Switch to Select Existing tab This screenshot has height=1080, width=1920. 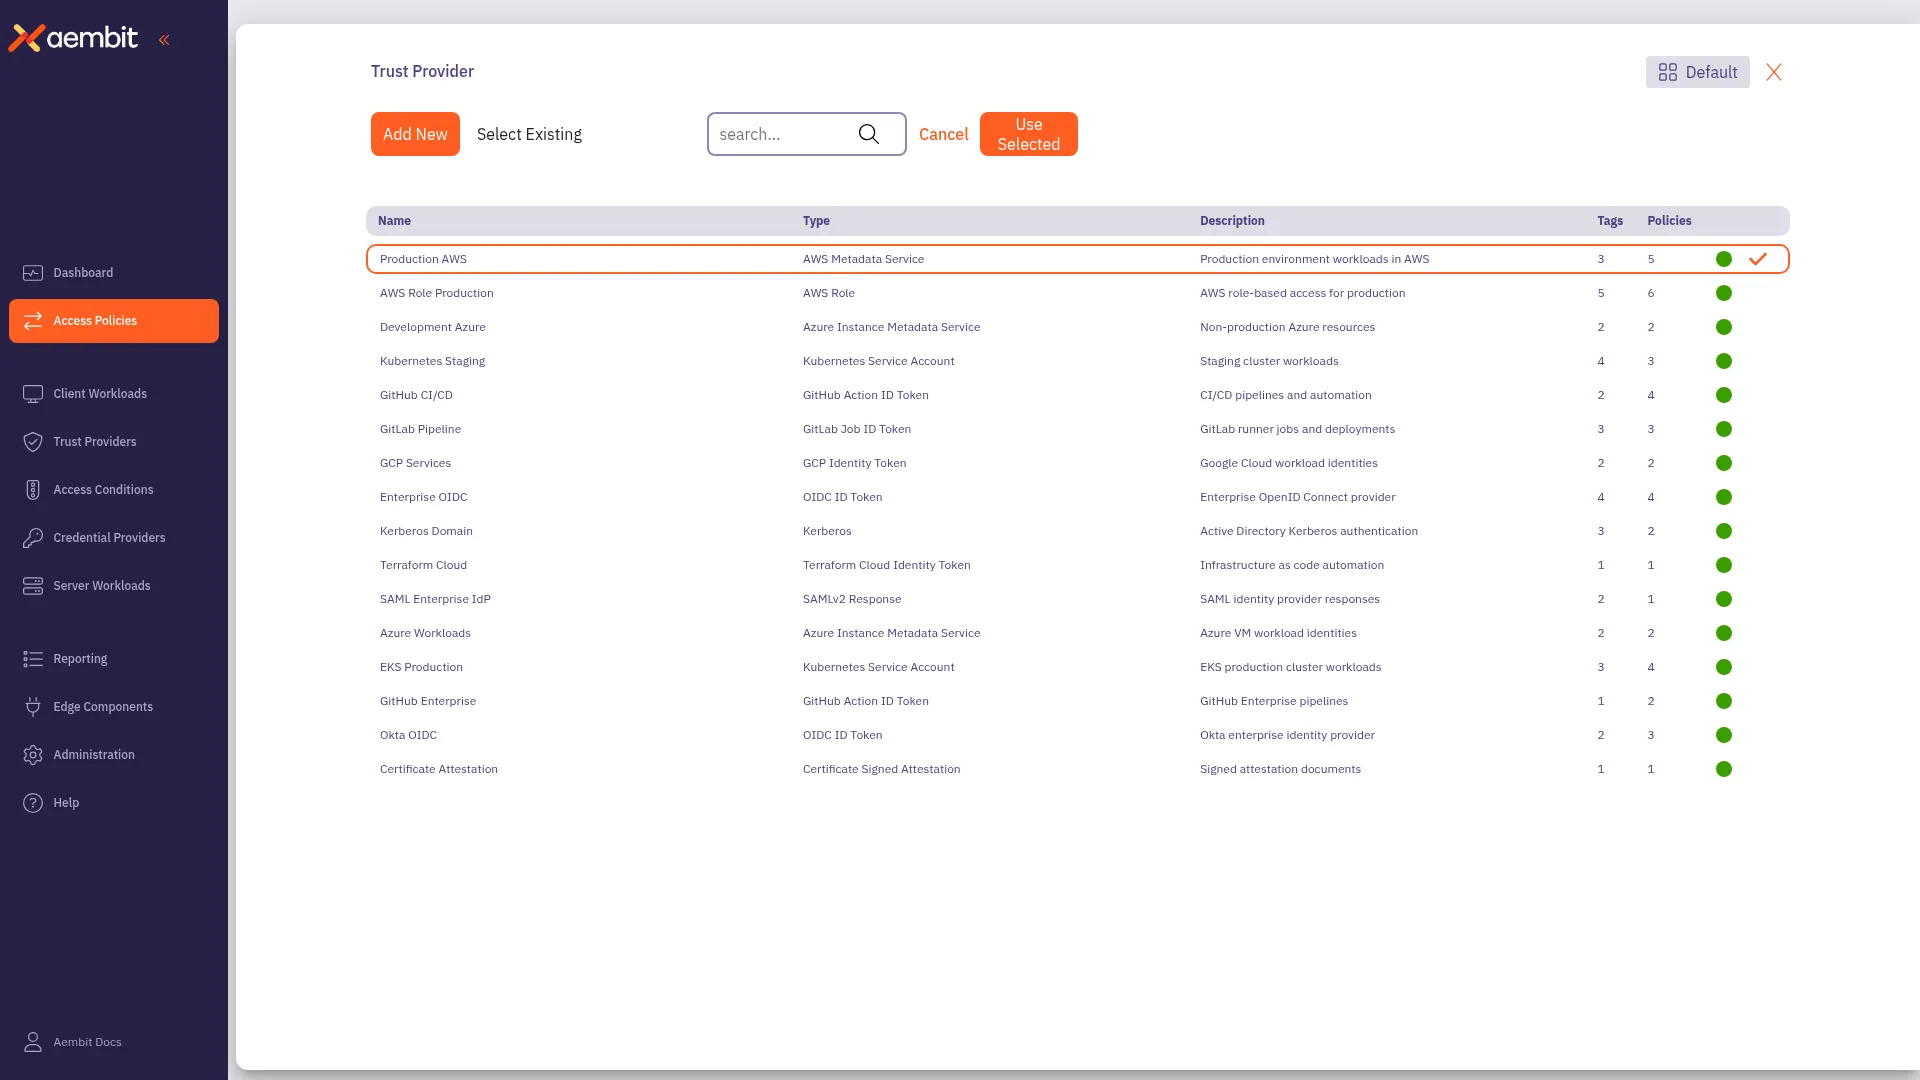pos(529,134)
